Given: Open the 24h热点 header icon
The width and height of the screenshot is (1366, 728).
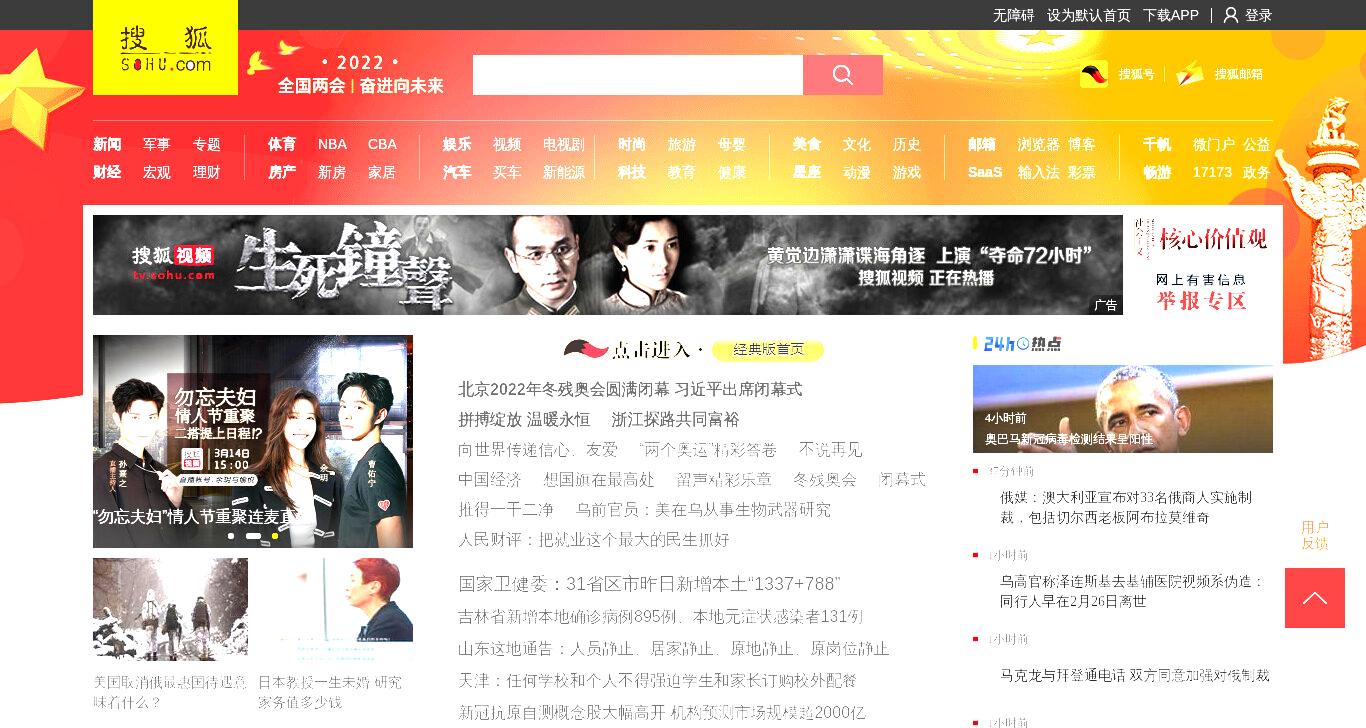Looking at the screenshot, I should (x=1017, y=344).
